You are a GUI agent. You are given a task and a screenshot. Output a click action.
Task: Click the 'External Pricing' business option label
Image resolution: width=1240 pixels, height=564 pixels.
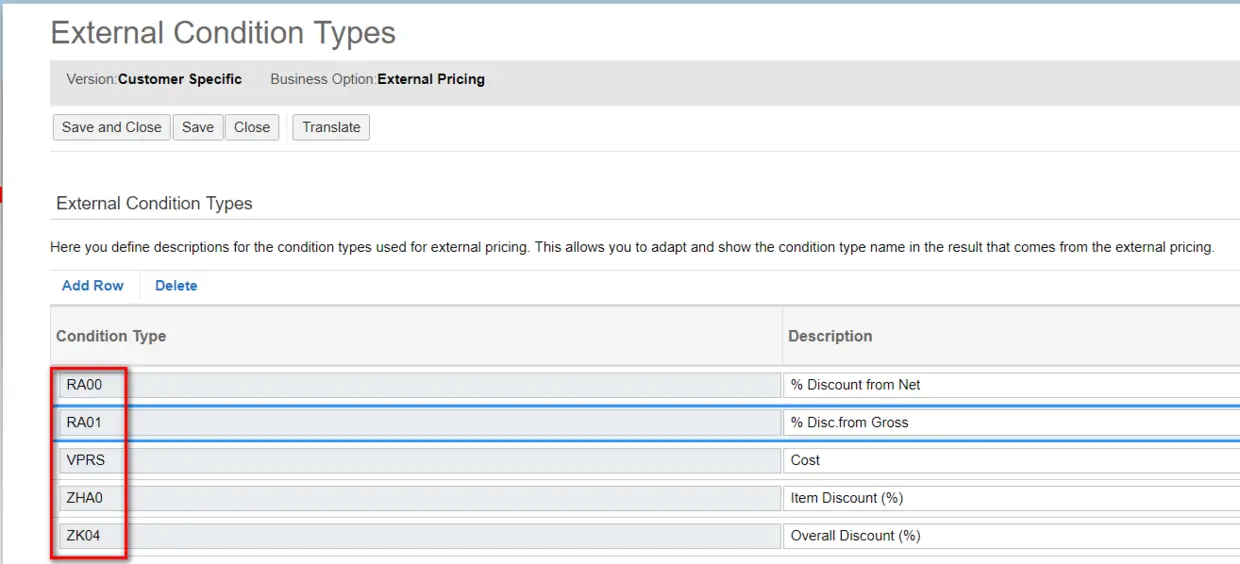[x=431, y=79]
